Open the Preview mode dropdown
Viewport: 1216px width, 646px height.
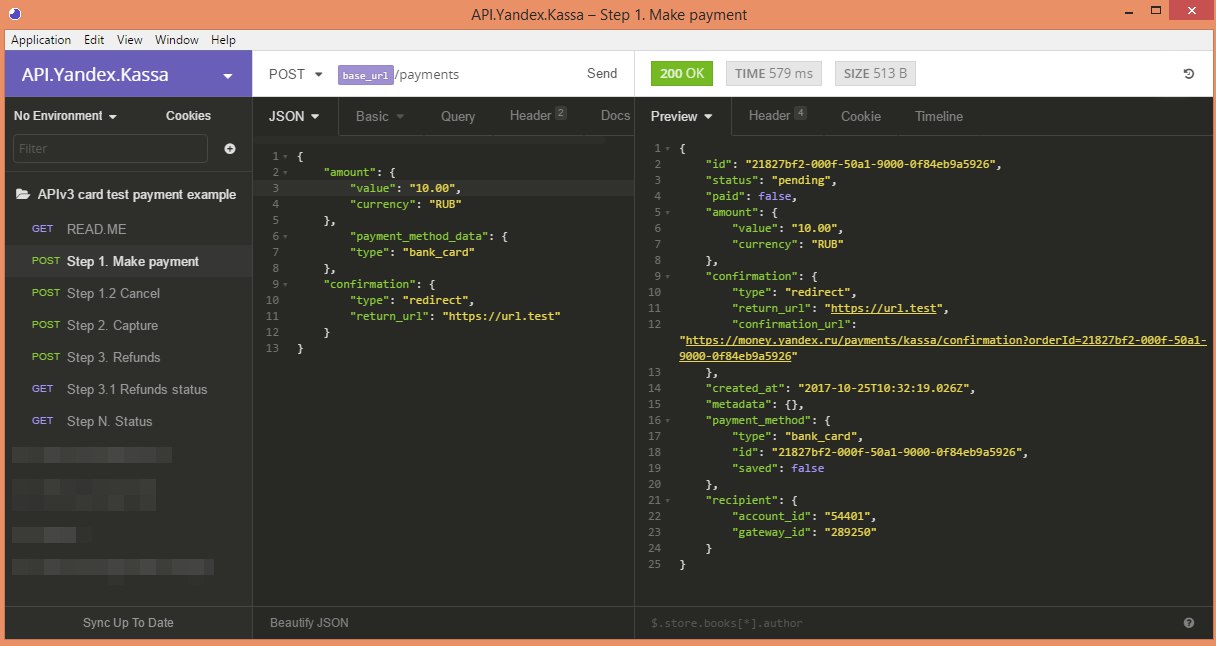click(682, 116)
